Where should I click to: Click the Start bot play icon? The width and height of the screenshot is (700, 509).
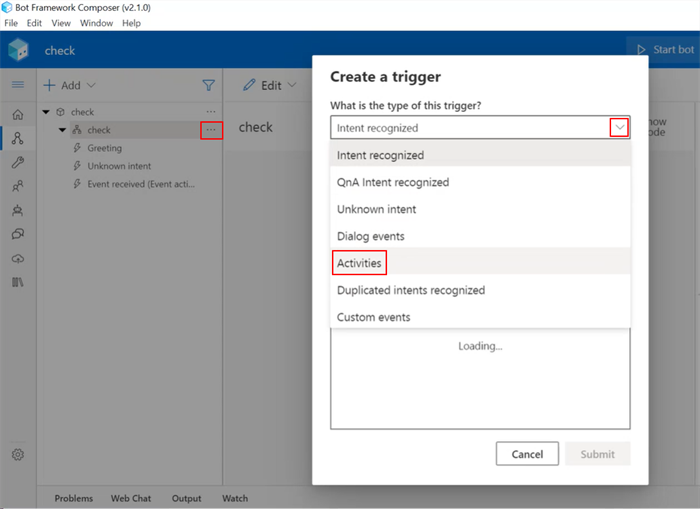click(x=642, y=50)
